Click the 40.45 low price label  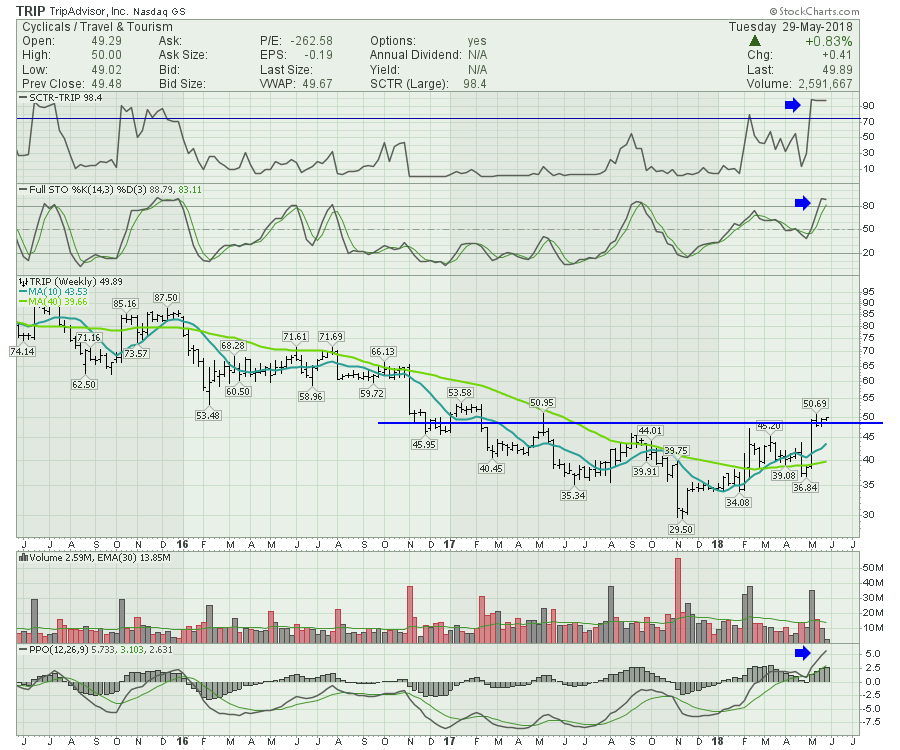coord(491,469)
